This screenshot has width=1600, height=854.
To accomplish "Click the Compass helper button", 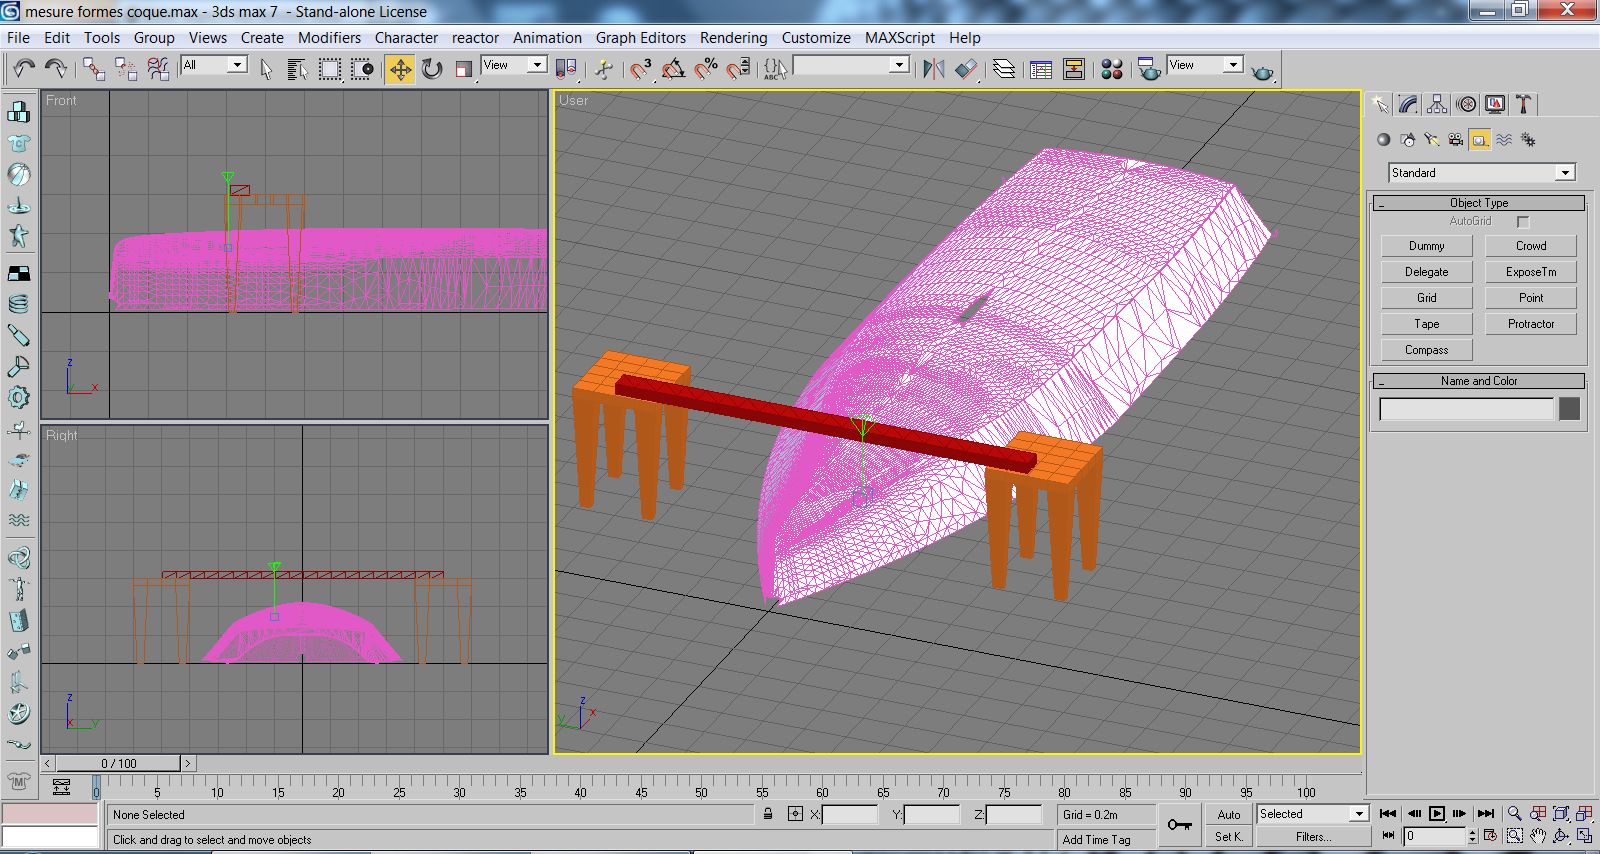I will pyautogui.click(x=1427, y=350).
